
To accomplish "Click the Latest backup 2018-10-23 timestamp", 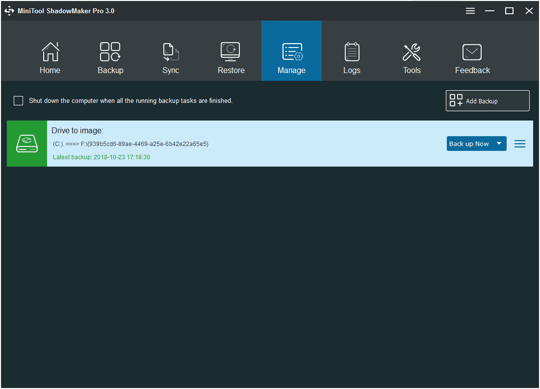I will [x=101, y=157].
